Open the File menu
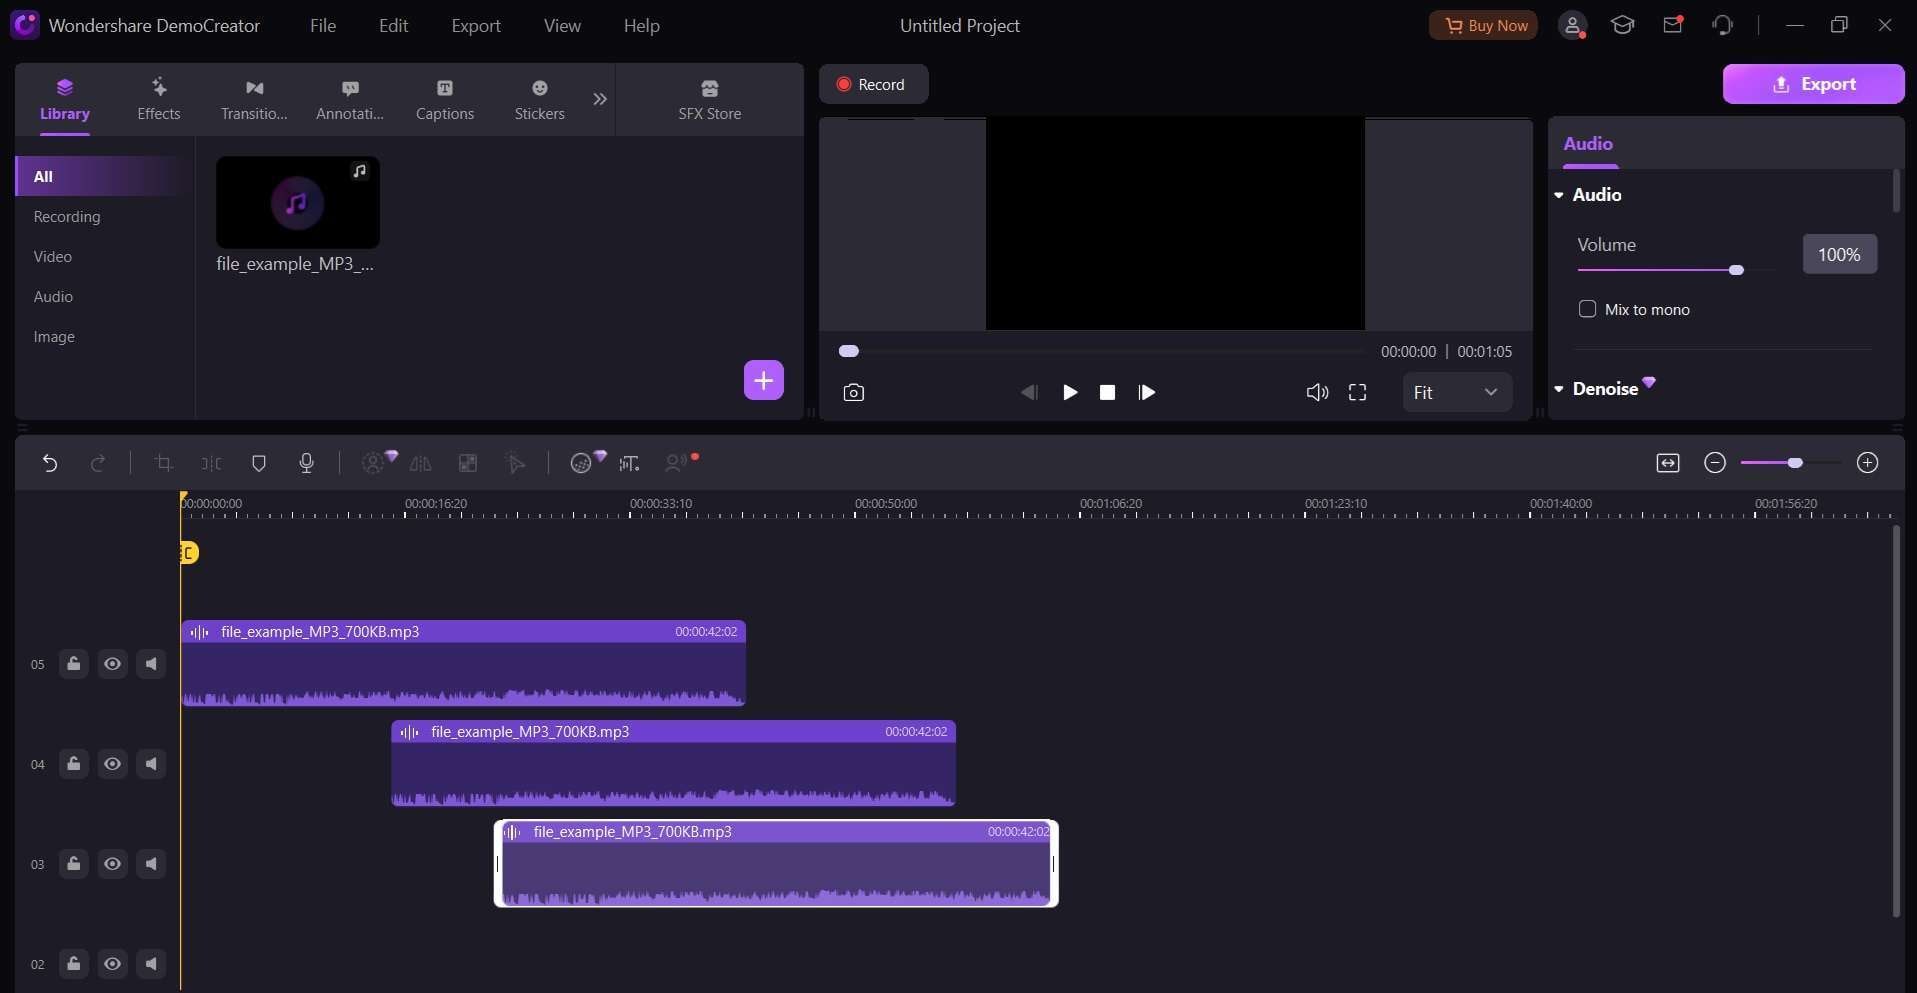 323,26
